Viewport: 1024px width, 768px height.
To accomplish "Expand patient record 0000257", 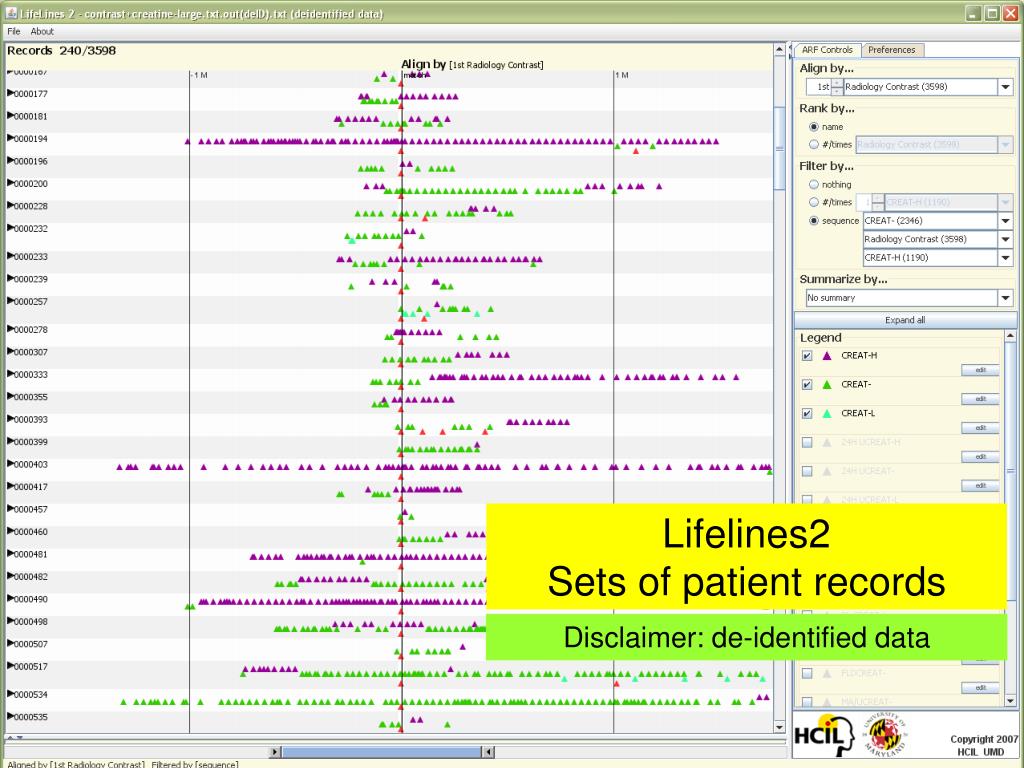I will (10, 302).
